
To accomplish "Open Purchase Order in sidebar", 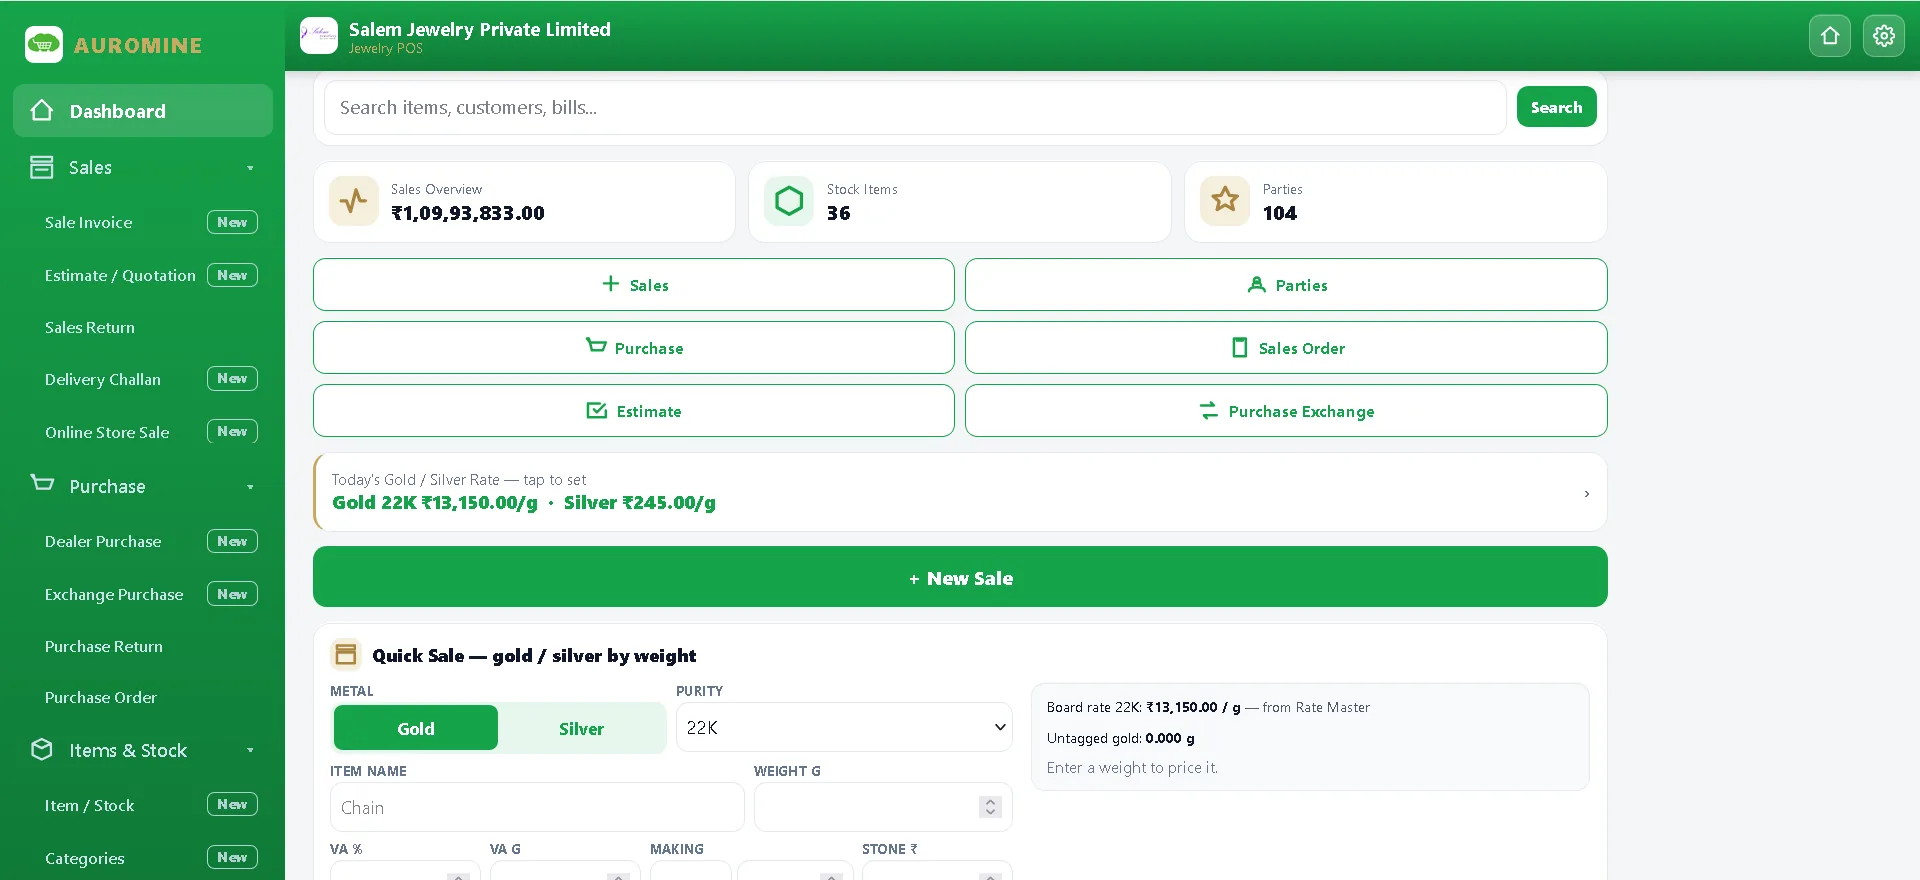I will [x=101, y=697].
